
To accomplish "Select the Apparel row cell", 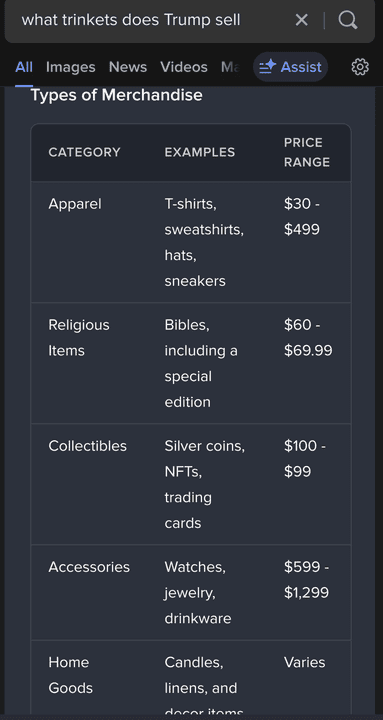I will 75,204.
